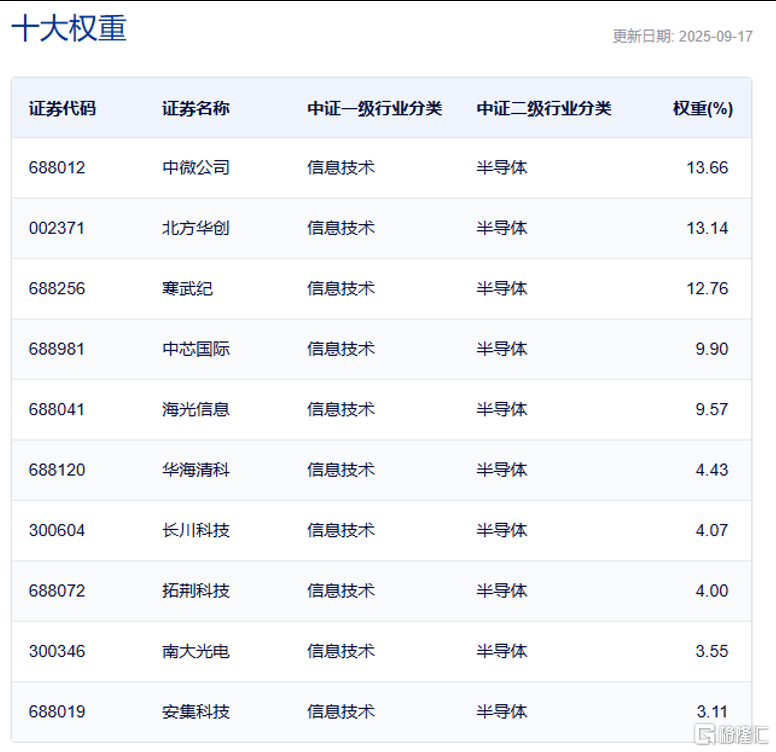Select the name 拓荆科技
Viewport: 776px width, 752px height.
pos(196,591)
